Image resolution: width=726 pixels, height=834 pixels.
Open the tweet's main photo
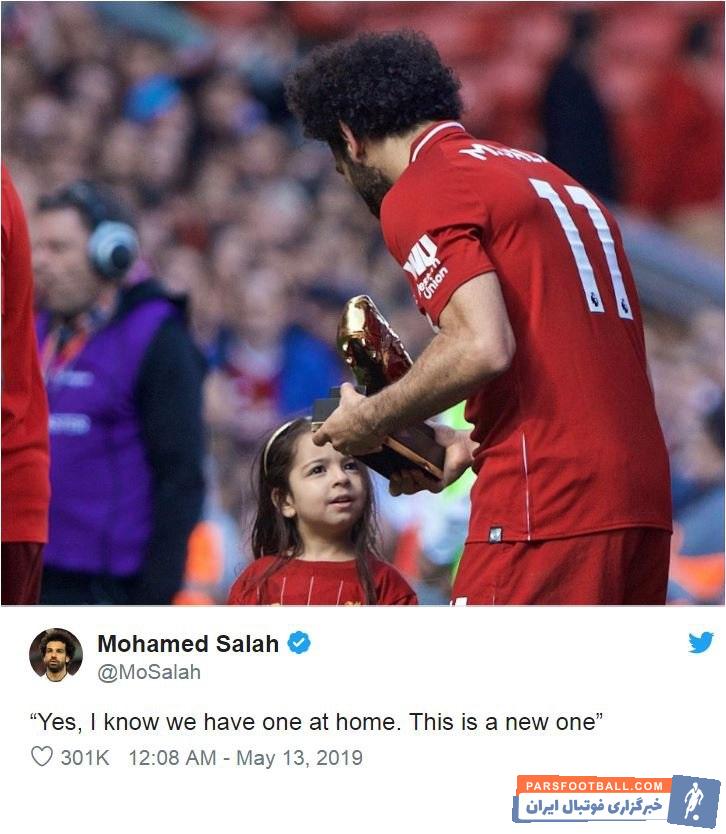point(363,303)
